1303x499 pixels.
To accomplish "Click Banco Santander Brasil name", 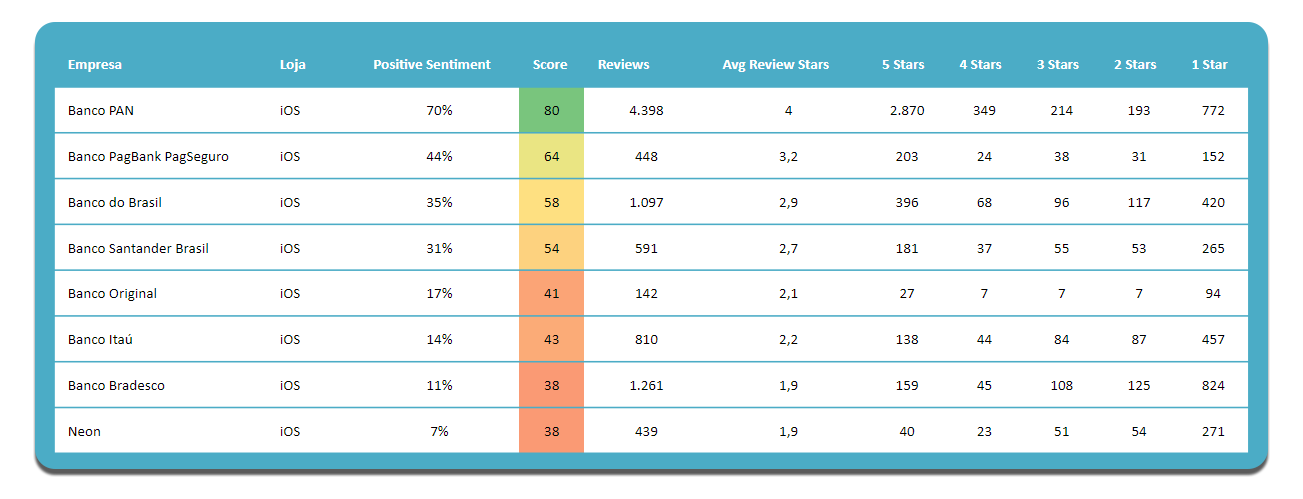I will click(x=138, y=249).
